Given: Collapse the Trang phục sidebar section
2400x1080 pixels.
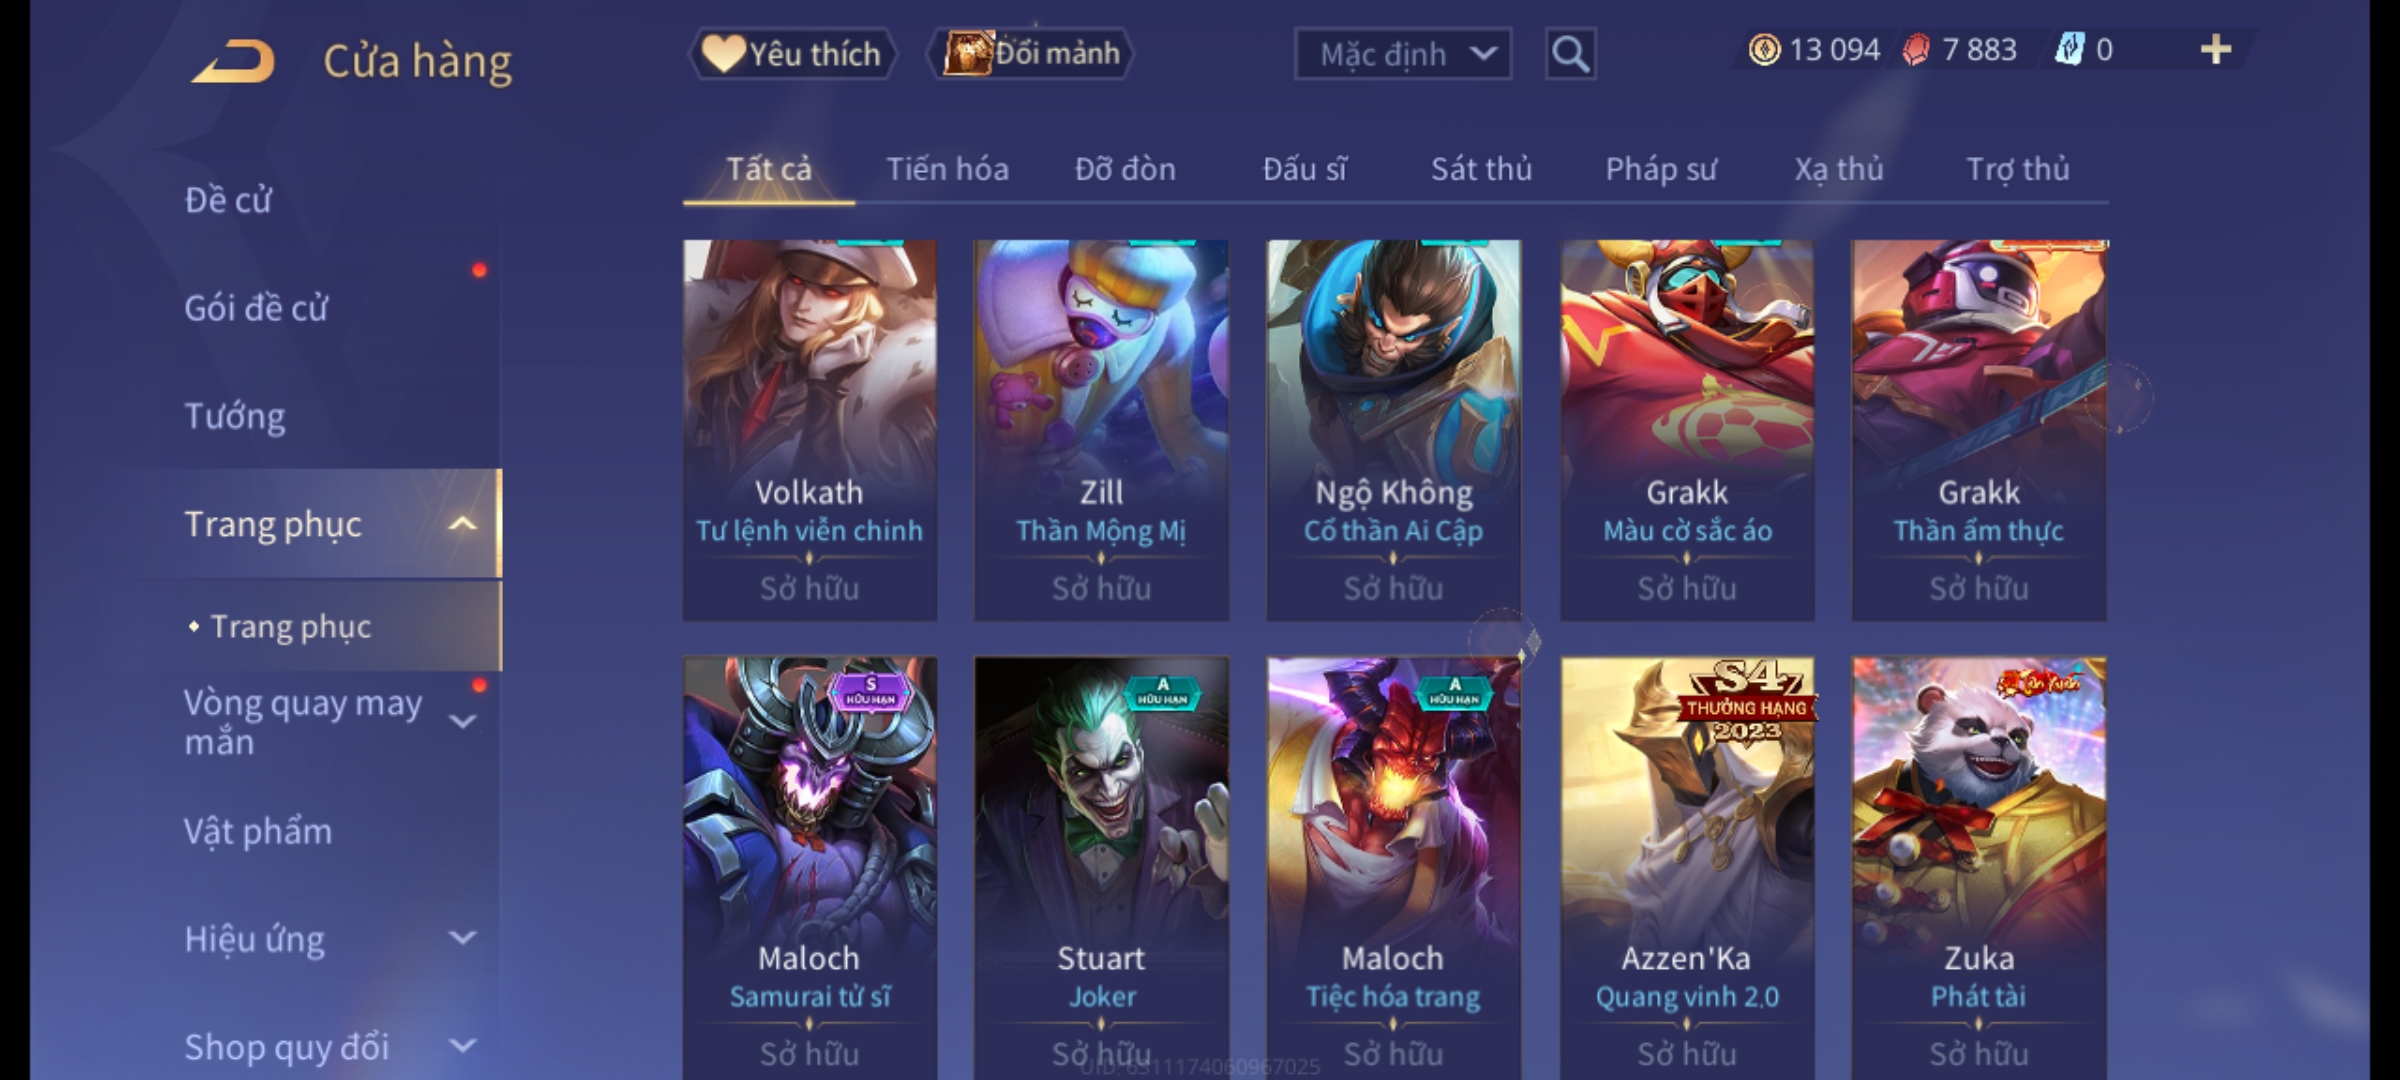Looking at the screenshot, I should (x=462, y=524).
